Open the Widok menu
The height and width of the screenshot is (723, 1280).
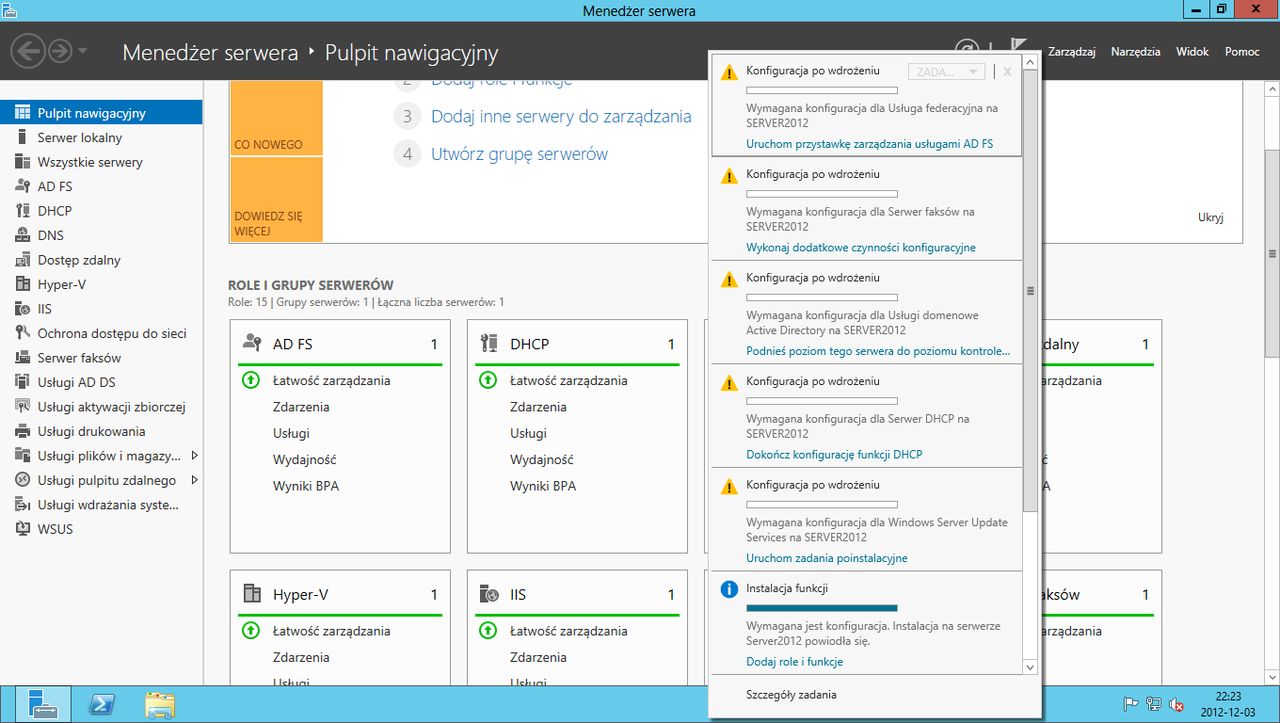[x=1192, y=51]
